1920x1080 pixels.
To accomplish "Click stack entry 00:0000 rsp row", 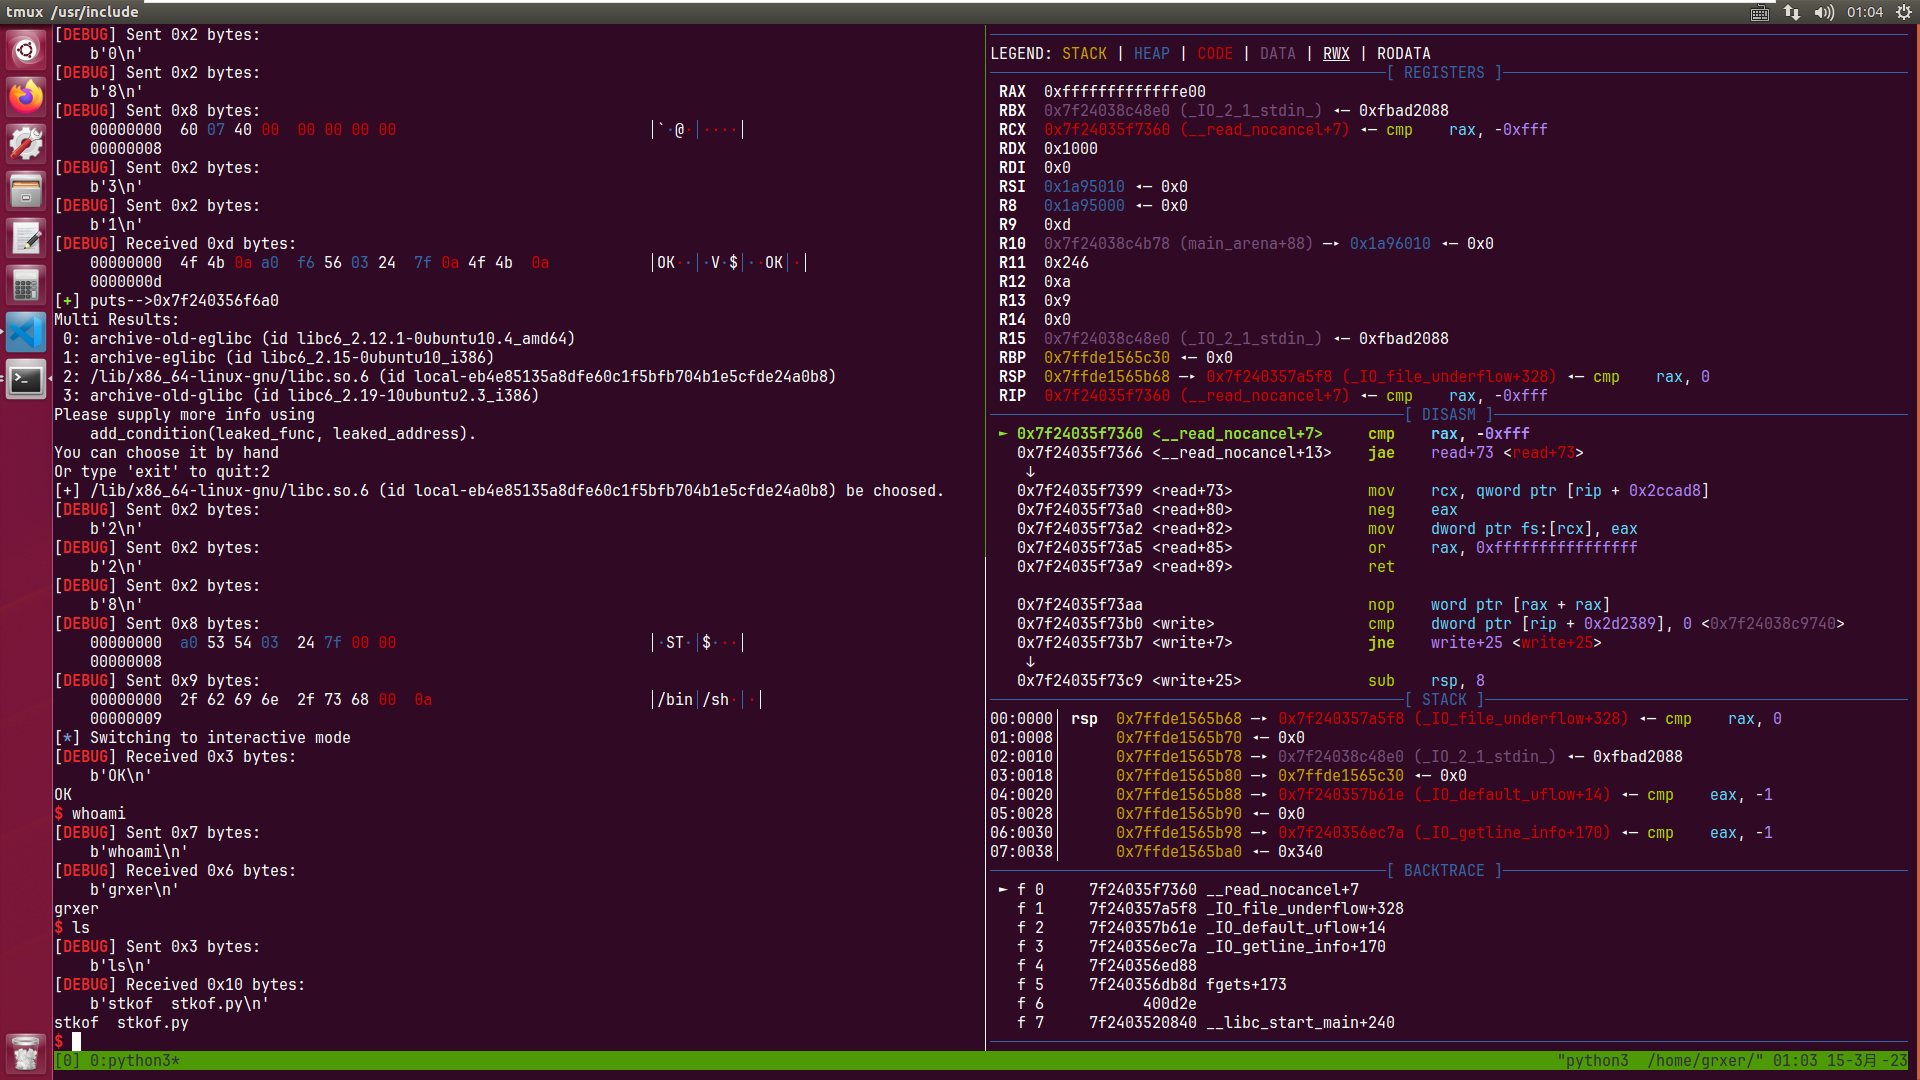I will (1385, 719).
